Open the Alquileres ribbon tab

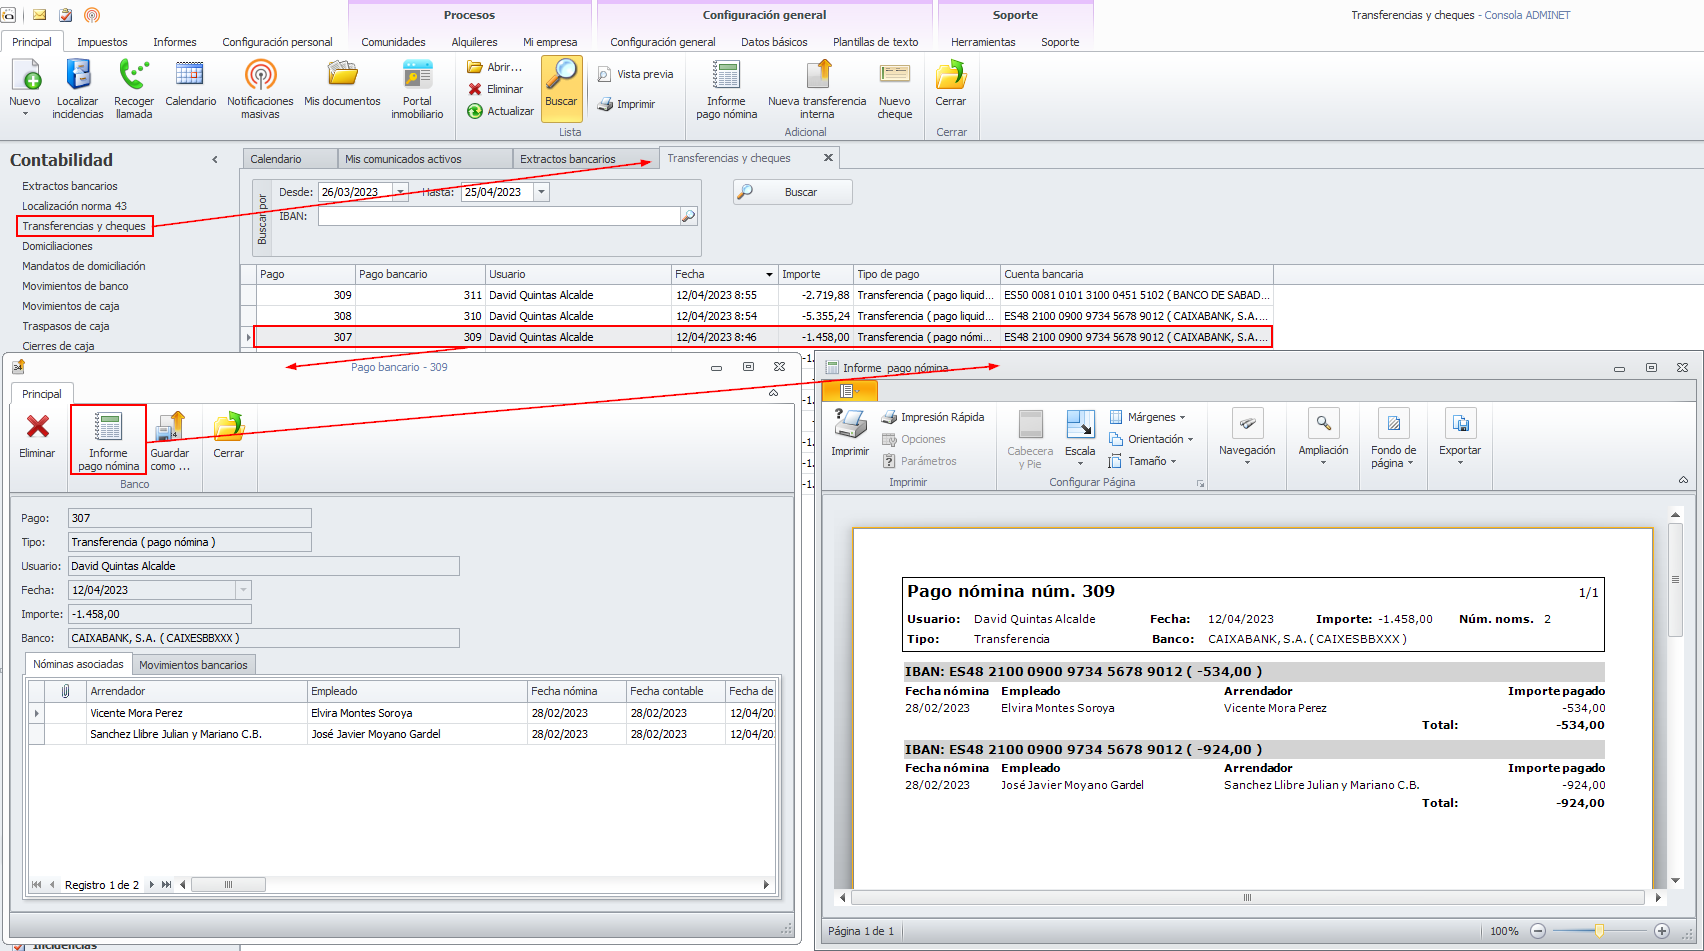tap(474, 42)
